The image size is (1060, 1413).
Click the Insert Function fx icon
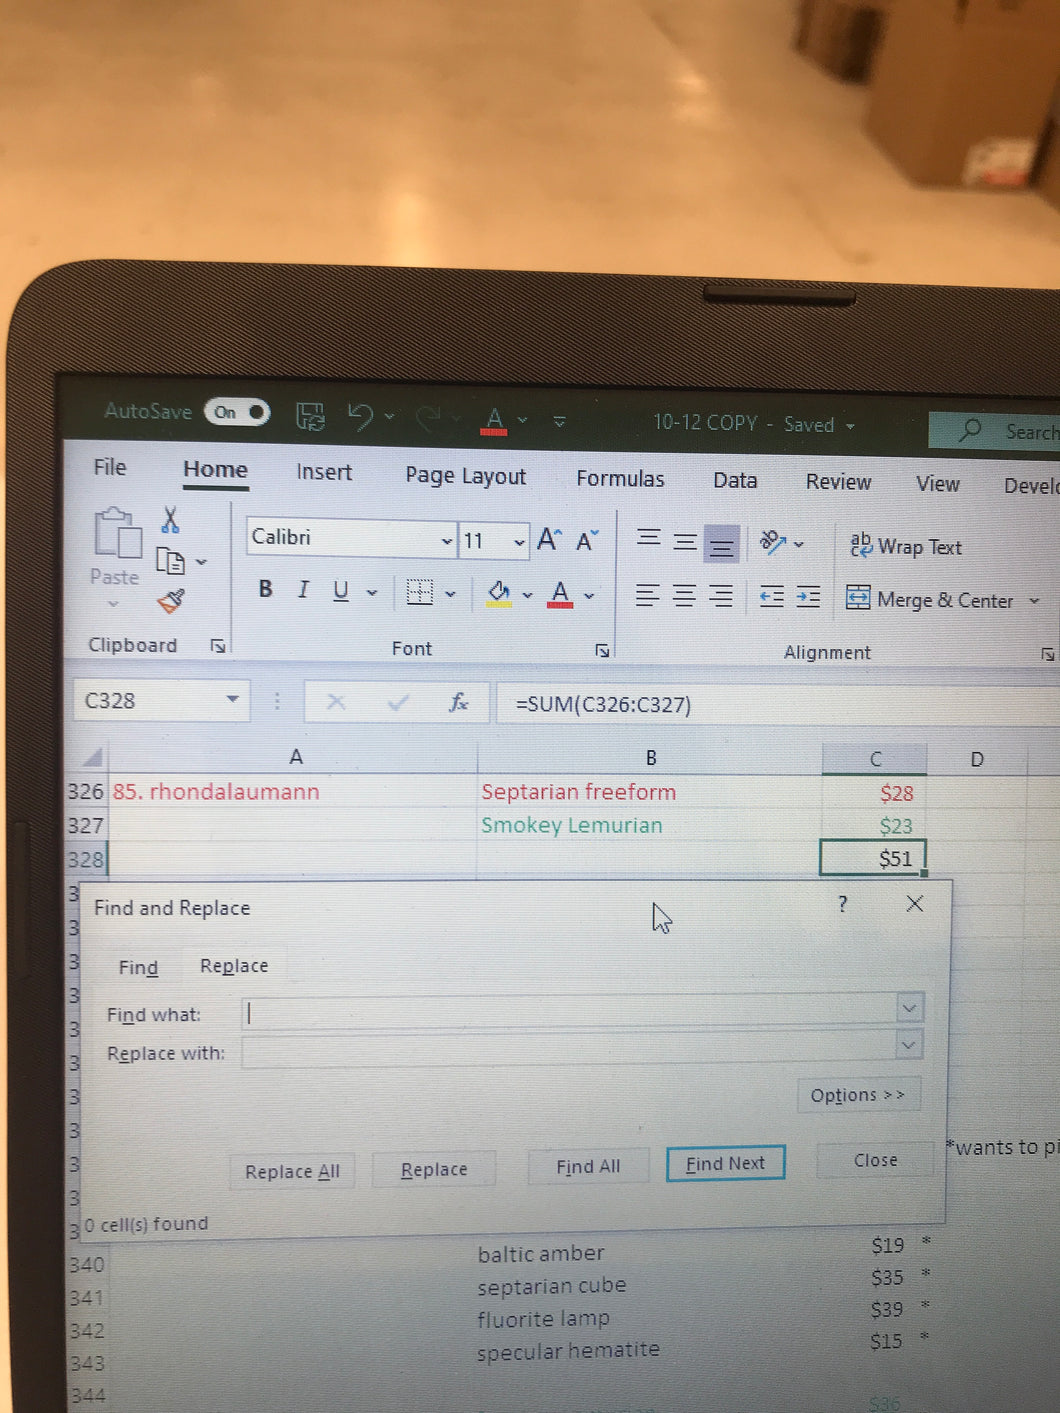[x=458, y=703]
